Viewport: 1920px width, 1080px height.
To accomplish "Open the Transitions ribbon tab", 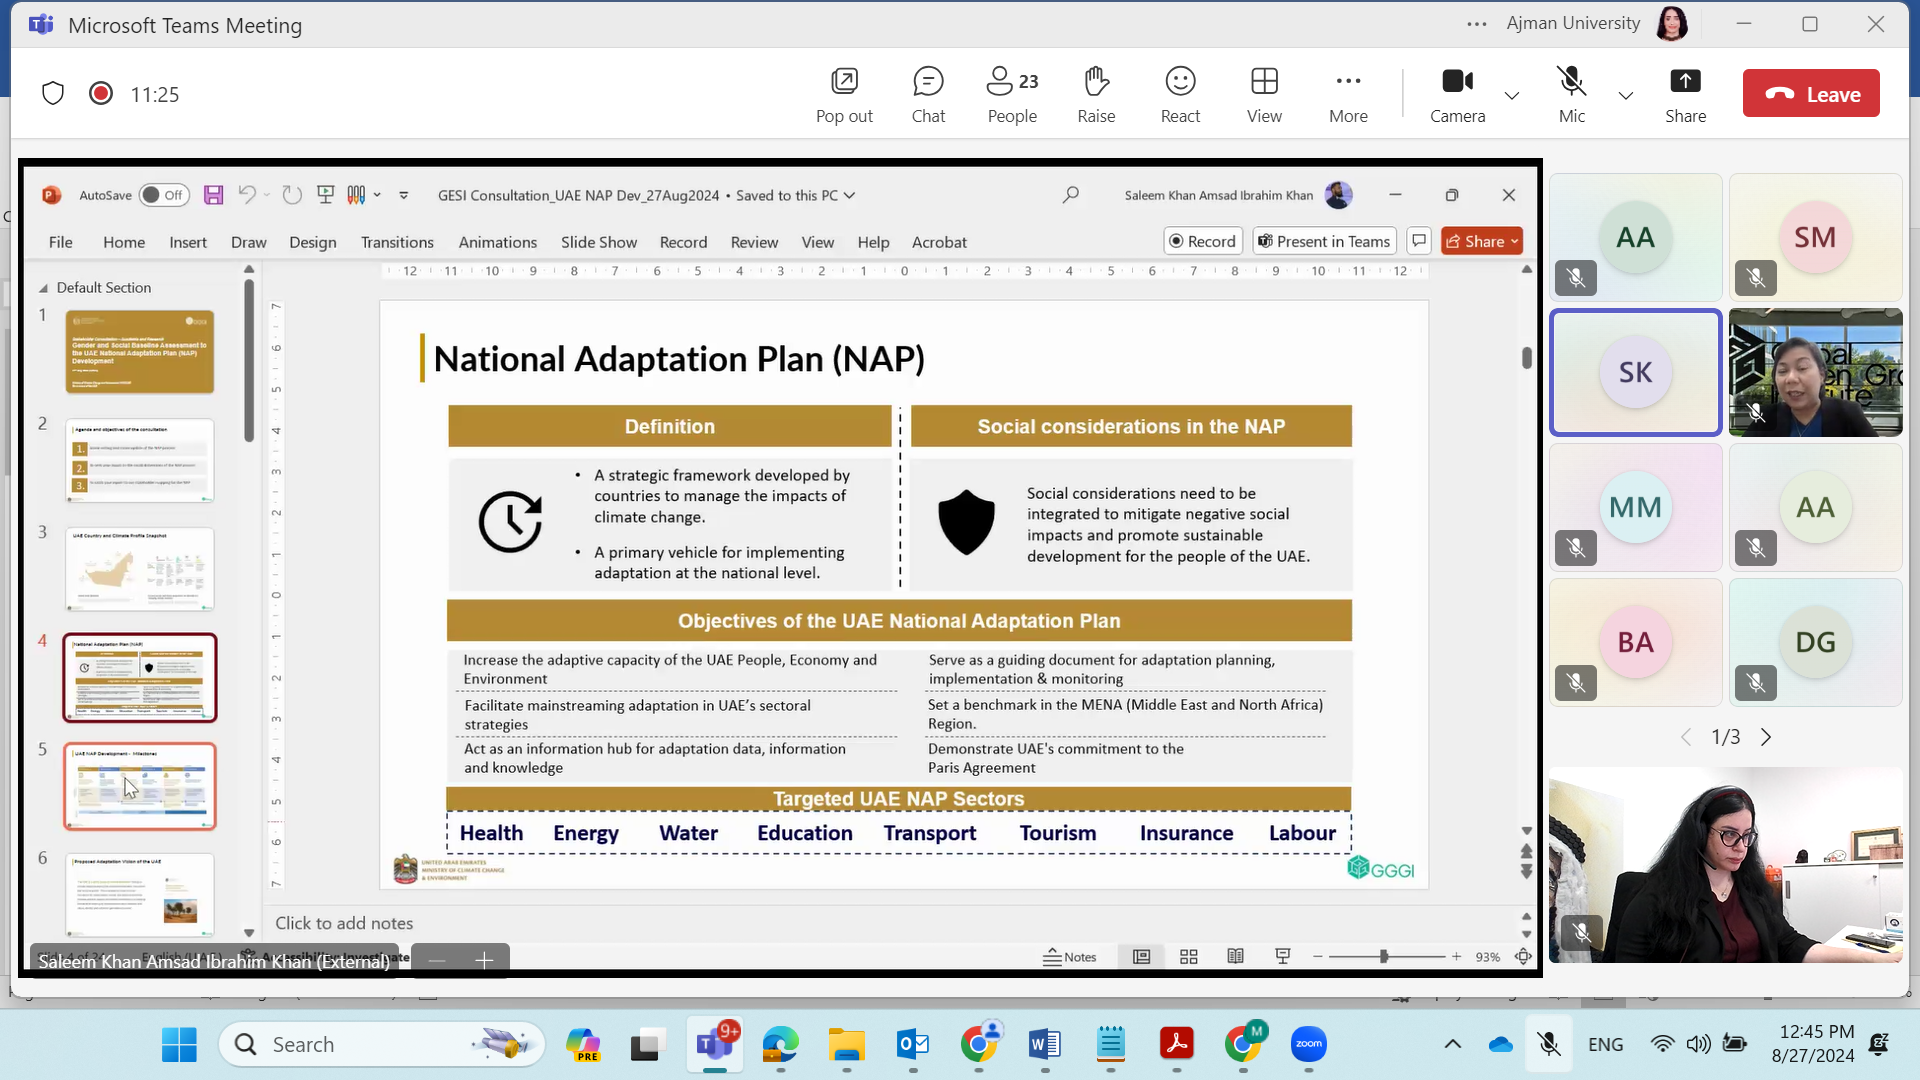I will [x=397, y=242].
